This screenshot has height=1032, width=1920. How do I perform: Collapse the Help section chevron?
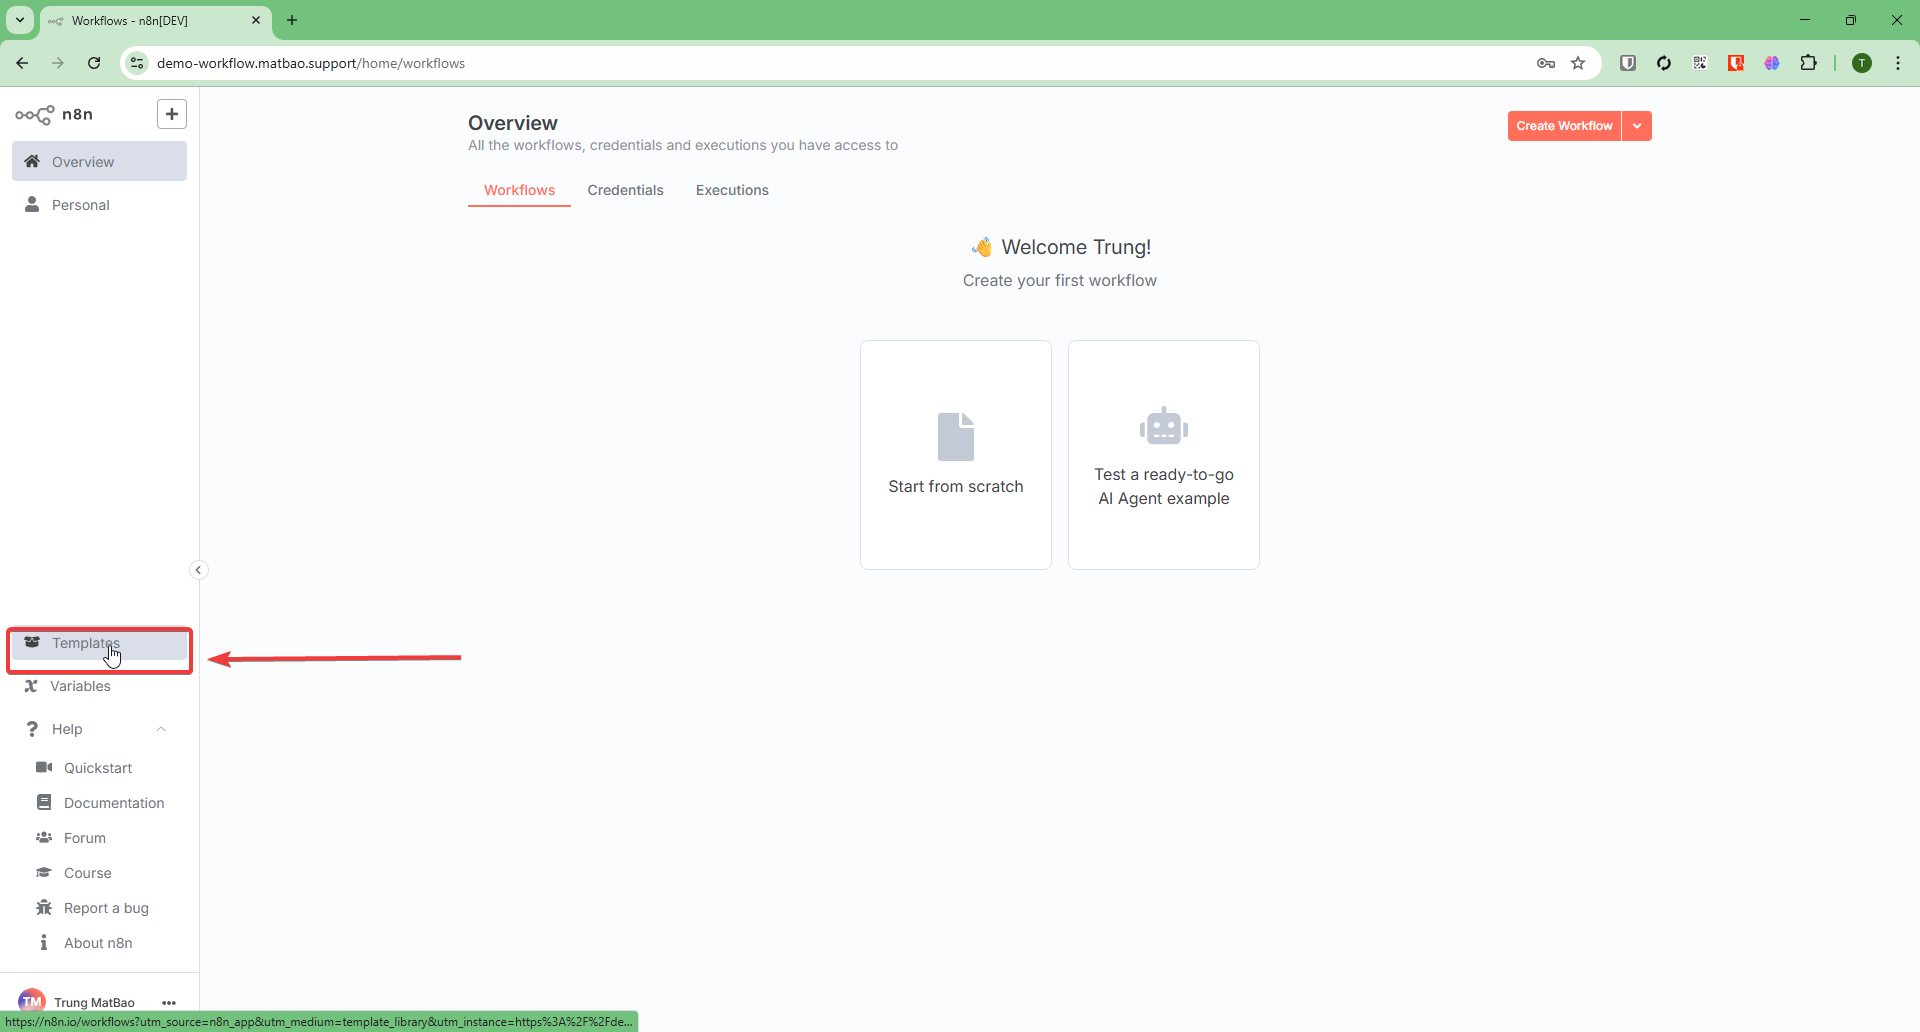pos(161,729)
